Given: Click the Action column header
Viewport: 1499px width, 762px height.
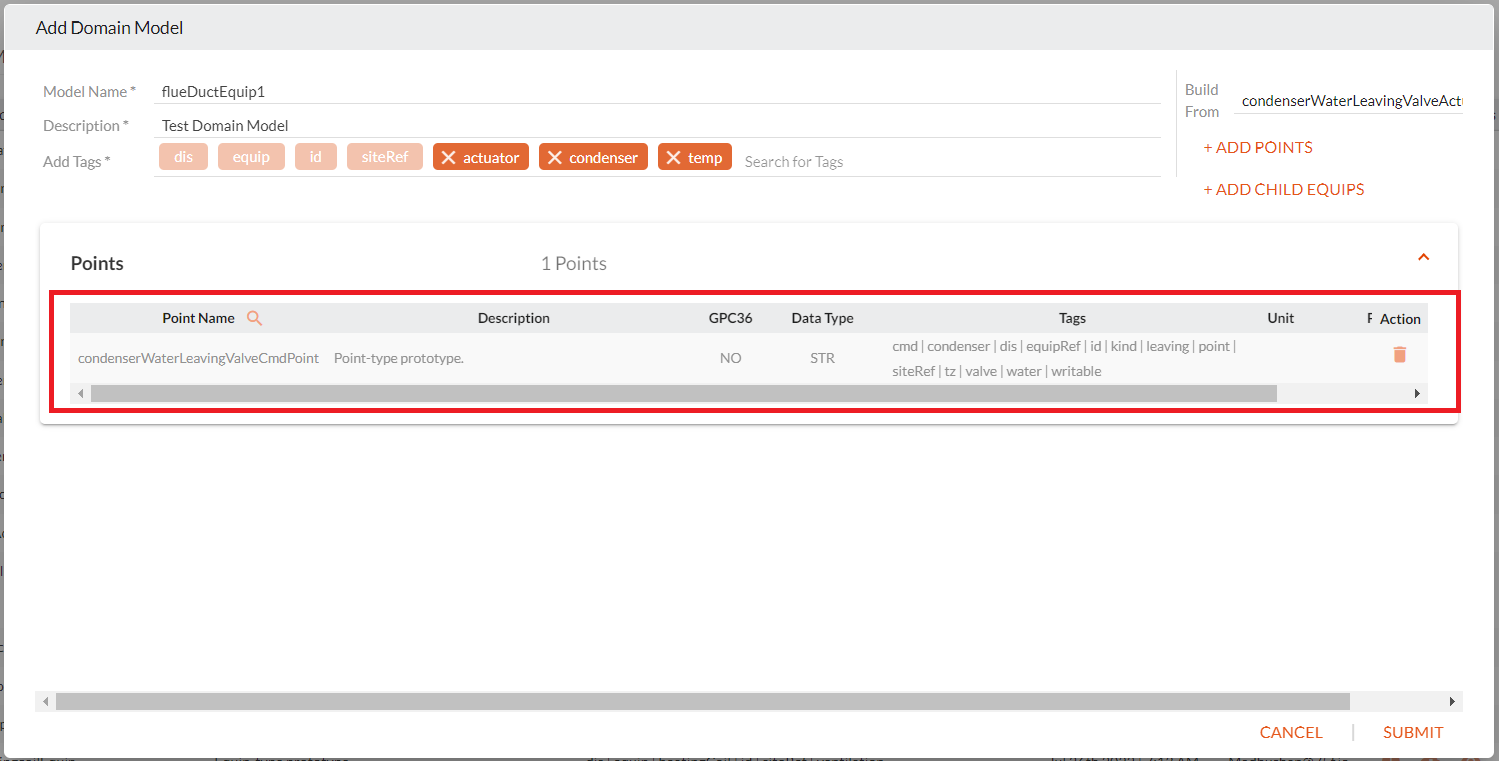Looking at the screenshot, I should [x=1400, y=319].
